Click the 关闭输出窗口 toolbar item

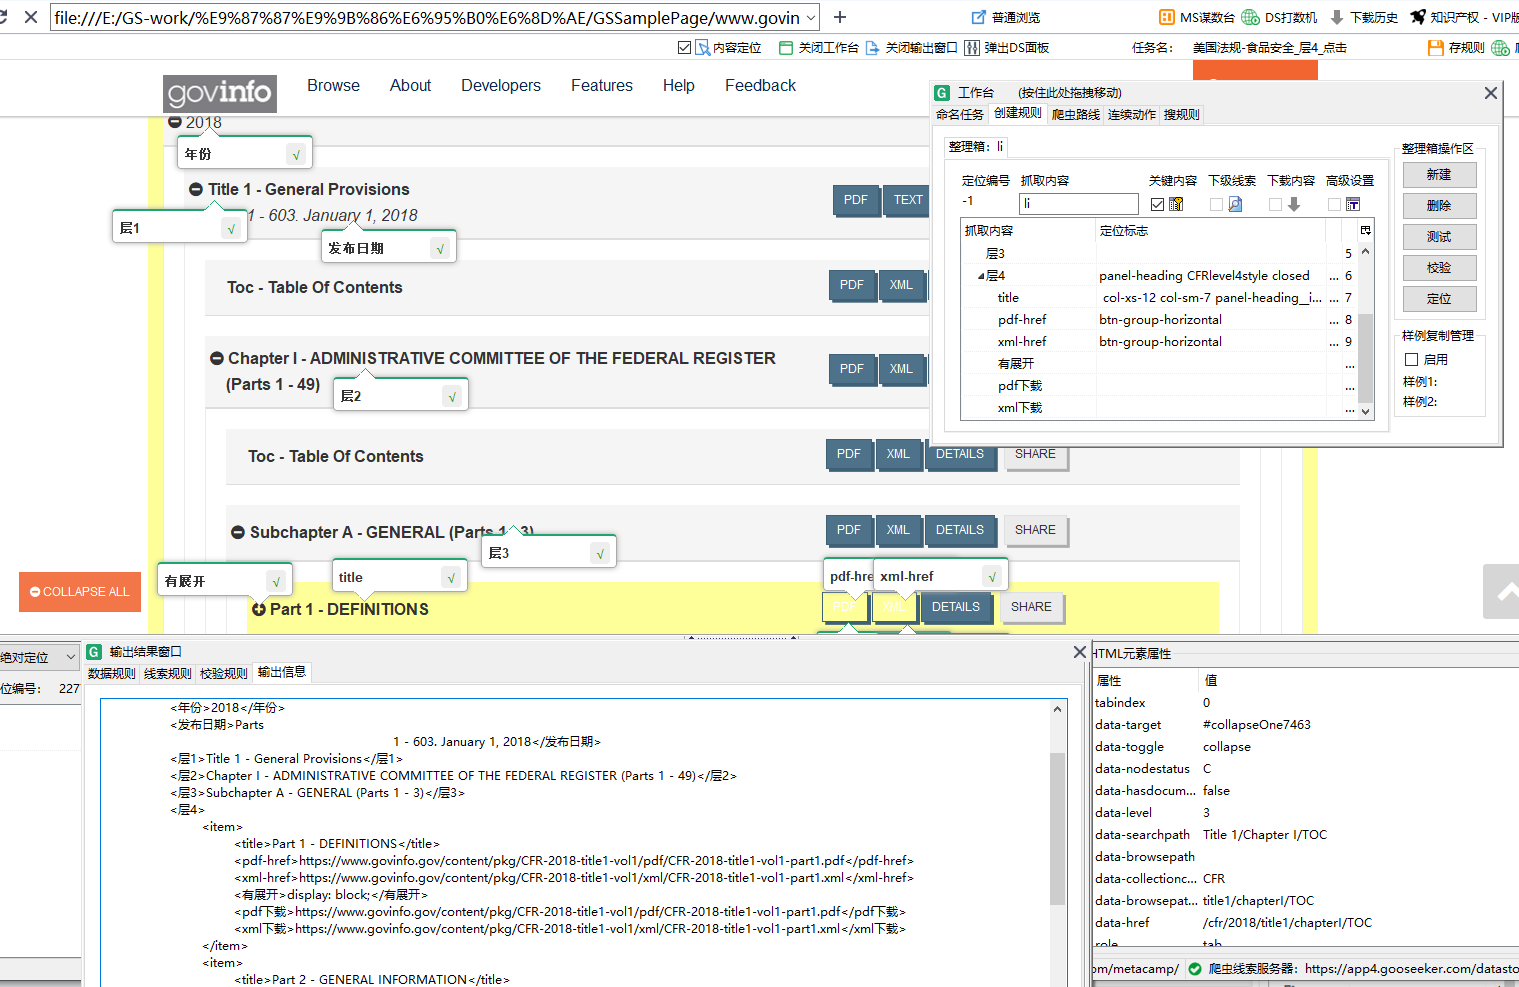(911, 47)
